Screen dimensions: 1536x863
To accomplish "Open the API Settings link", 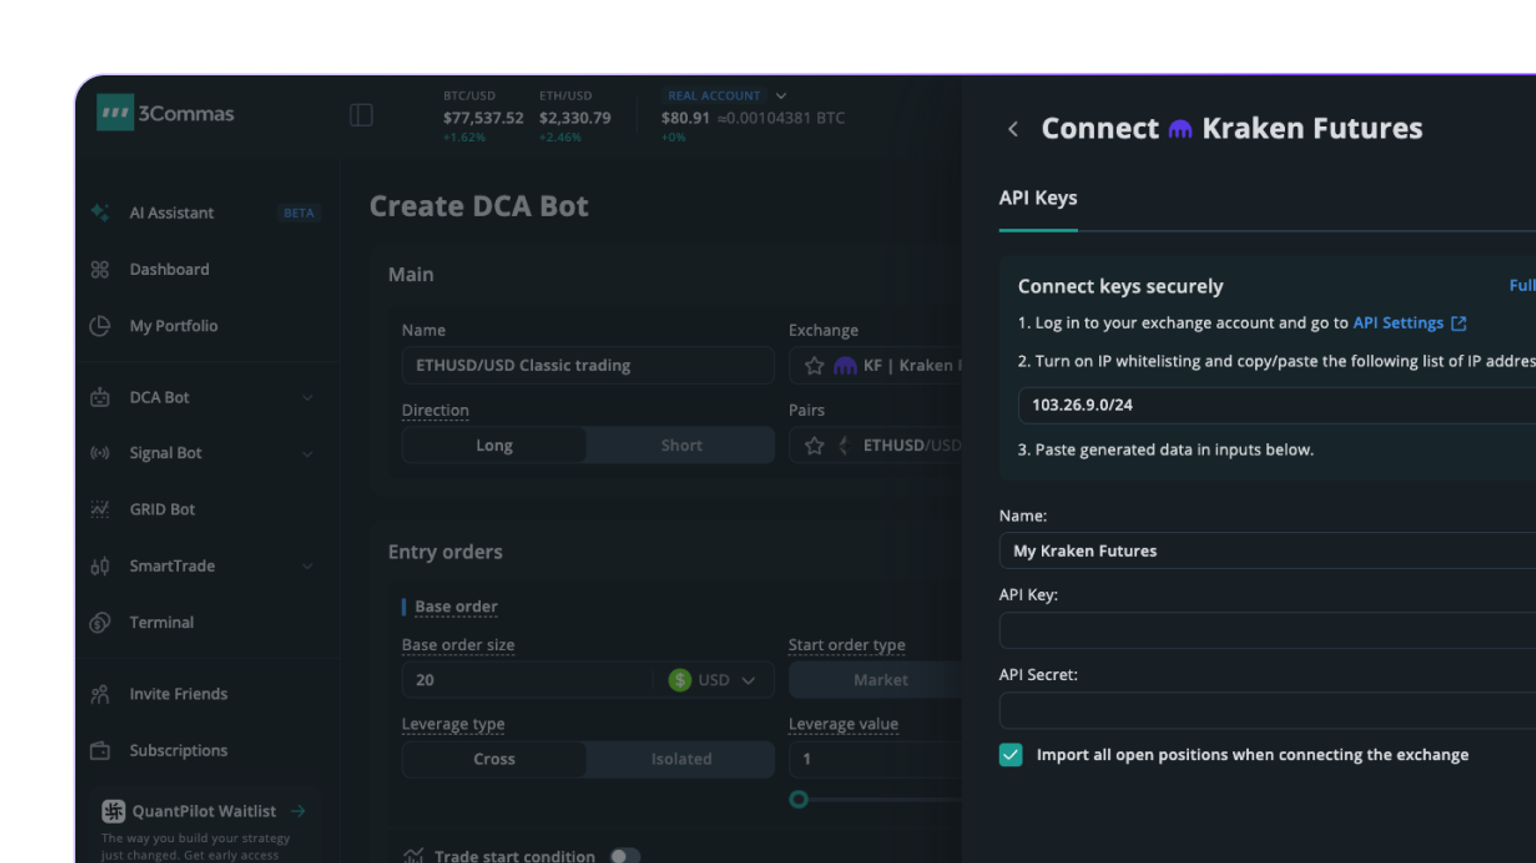I will 1398,323.
